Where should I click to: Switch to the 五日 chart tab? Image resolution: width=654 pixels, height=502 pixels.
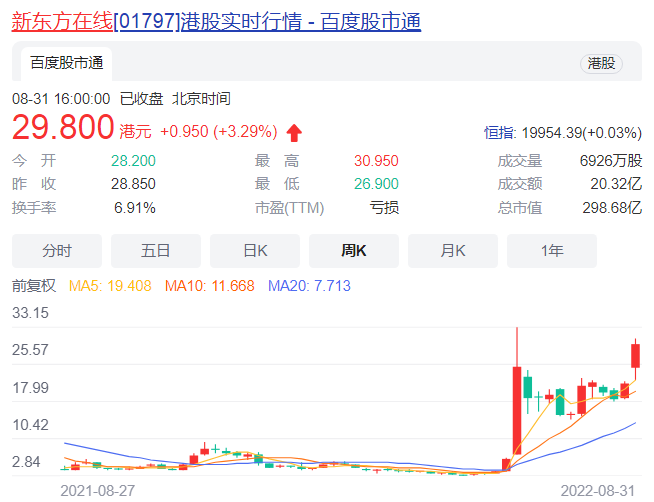click(156, 251)
